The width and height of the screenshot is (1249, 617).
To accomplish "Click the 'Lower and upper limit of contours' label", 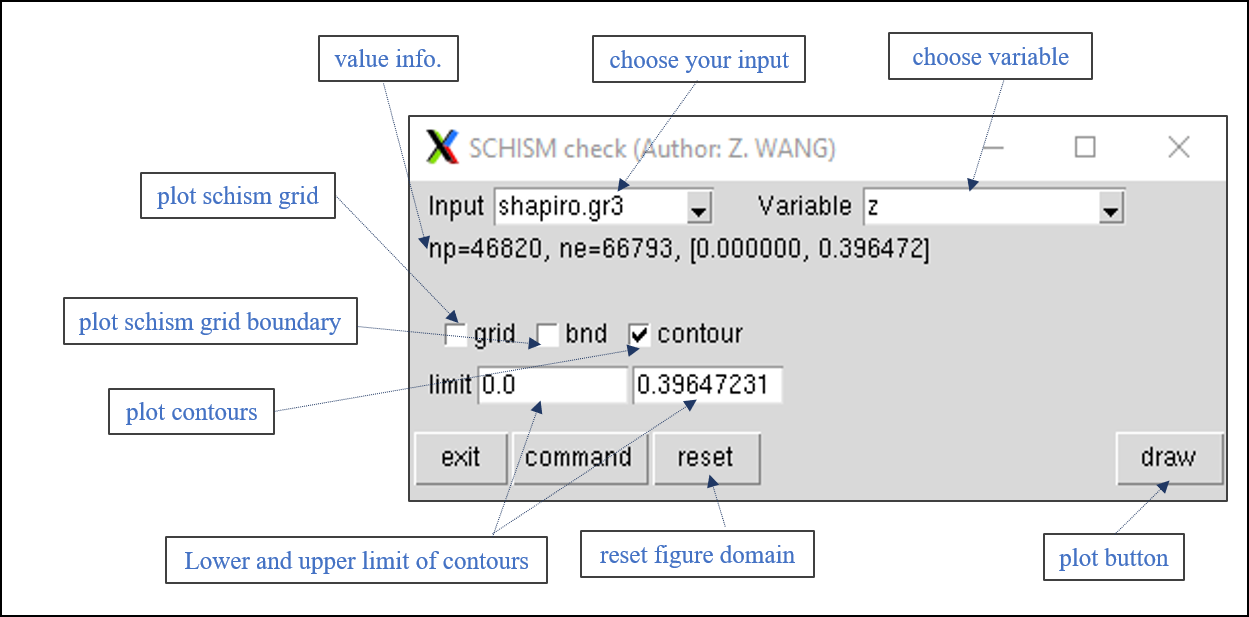I will (x=356, y=560).
